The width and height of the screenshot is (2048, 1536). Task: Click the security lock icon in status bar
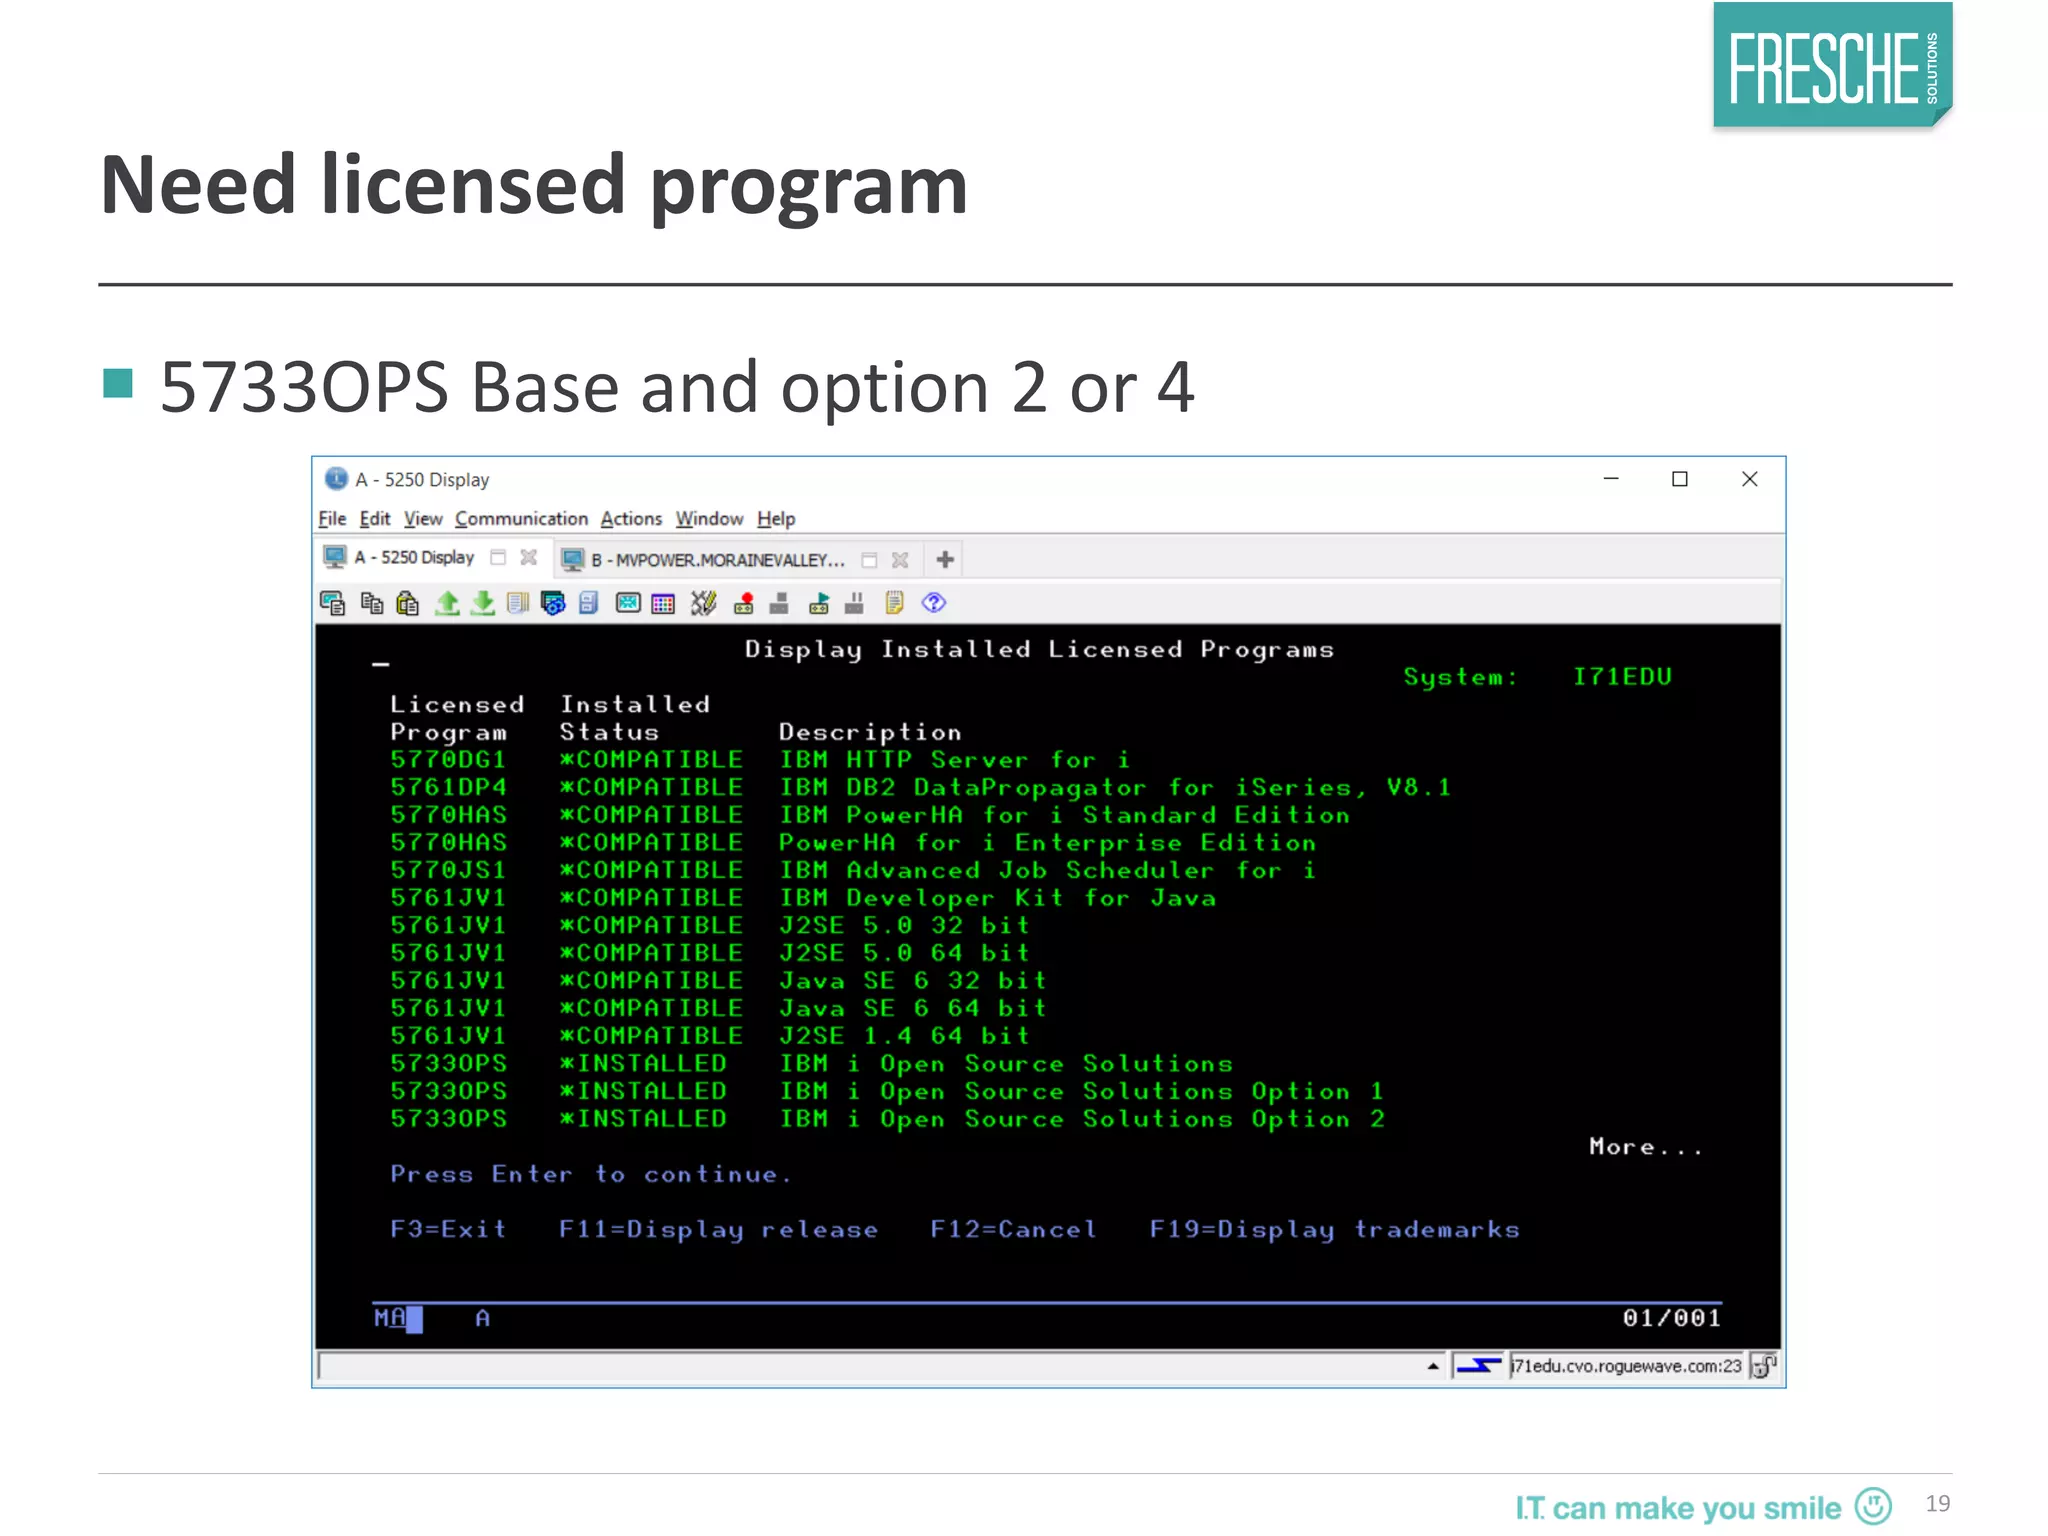(x=1763, y=1366)
